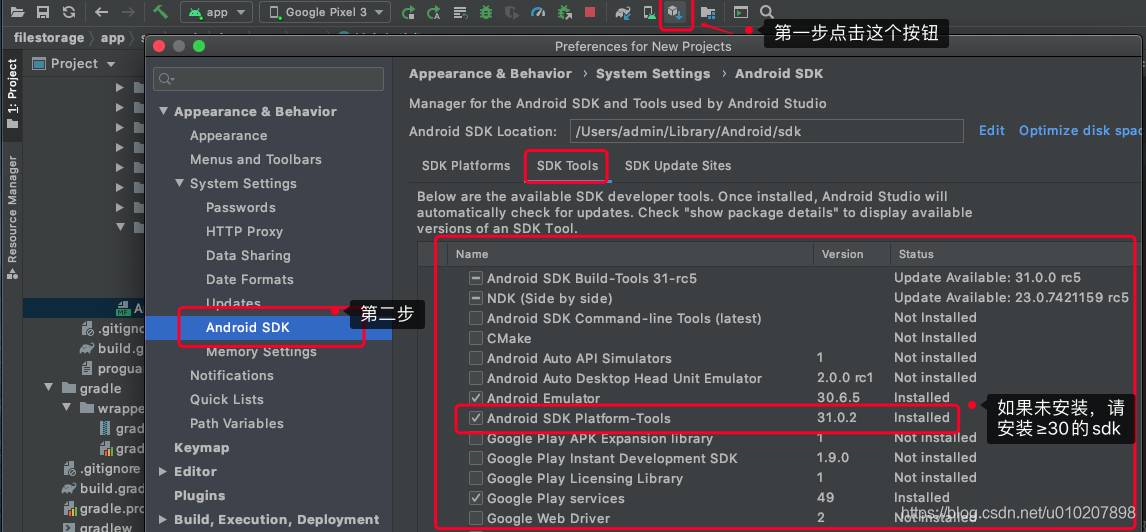Open the Project Structure toolbar icon

[x=707, y=12]
